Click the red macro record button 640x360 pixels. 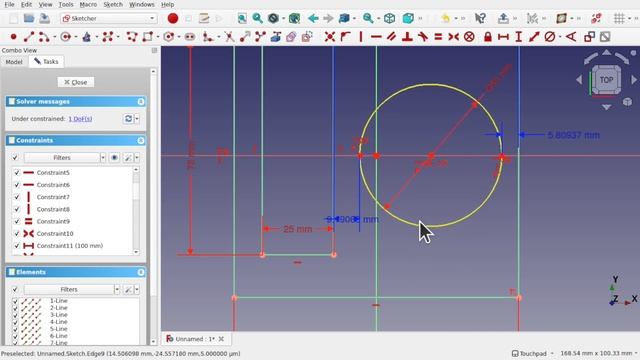click(x=173, y=18)
